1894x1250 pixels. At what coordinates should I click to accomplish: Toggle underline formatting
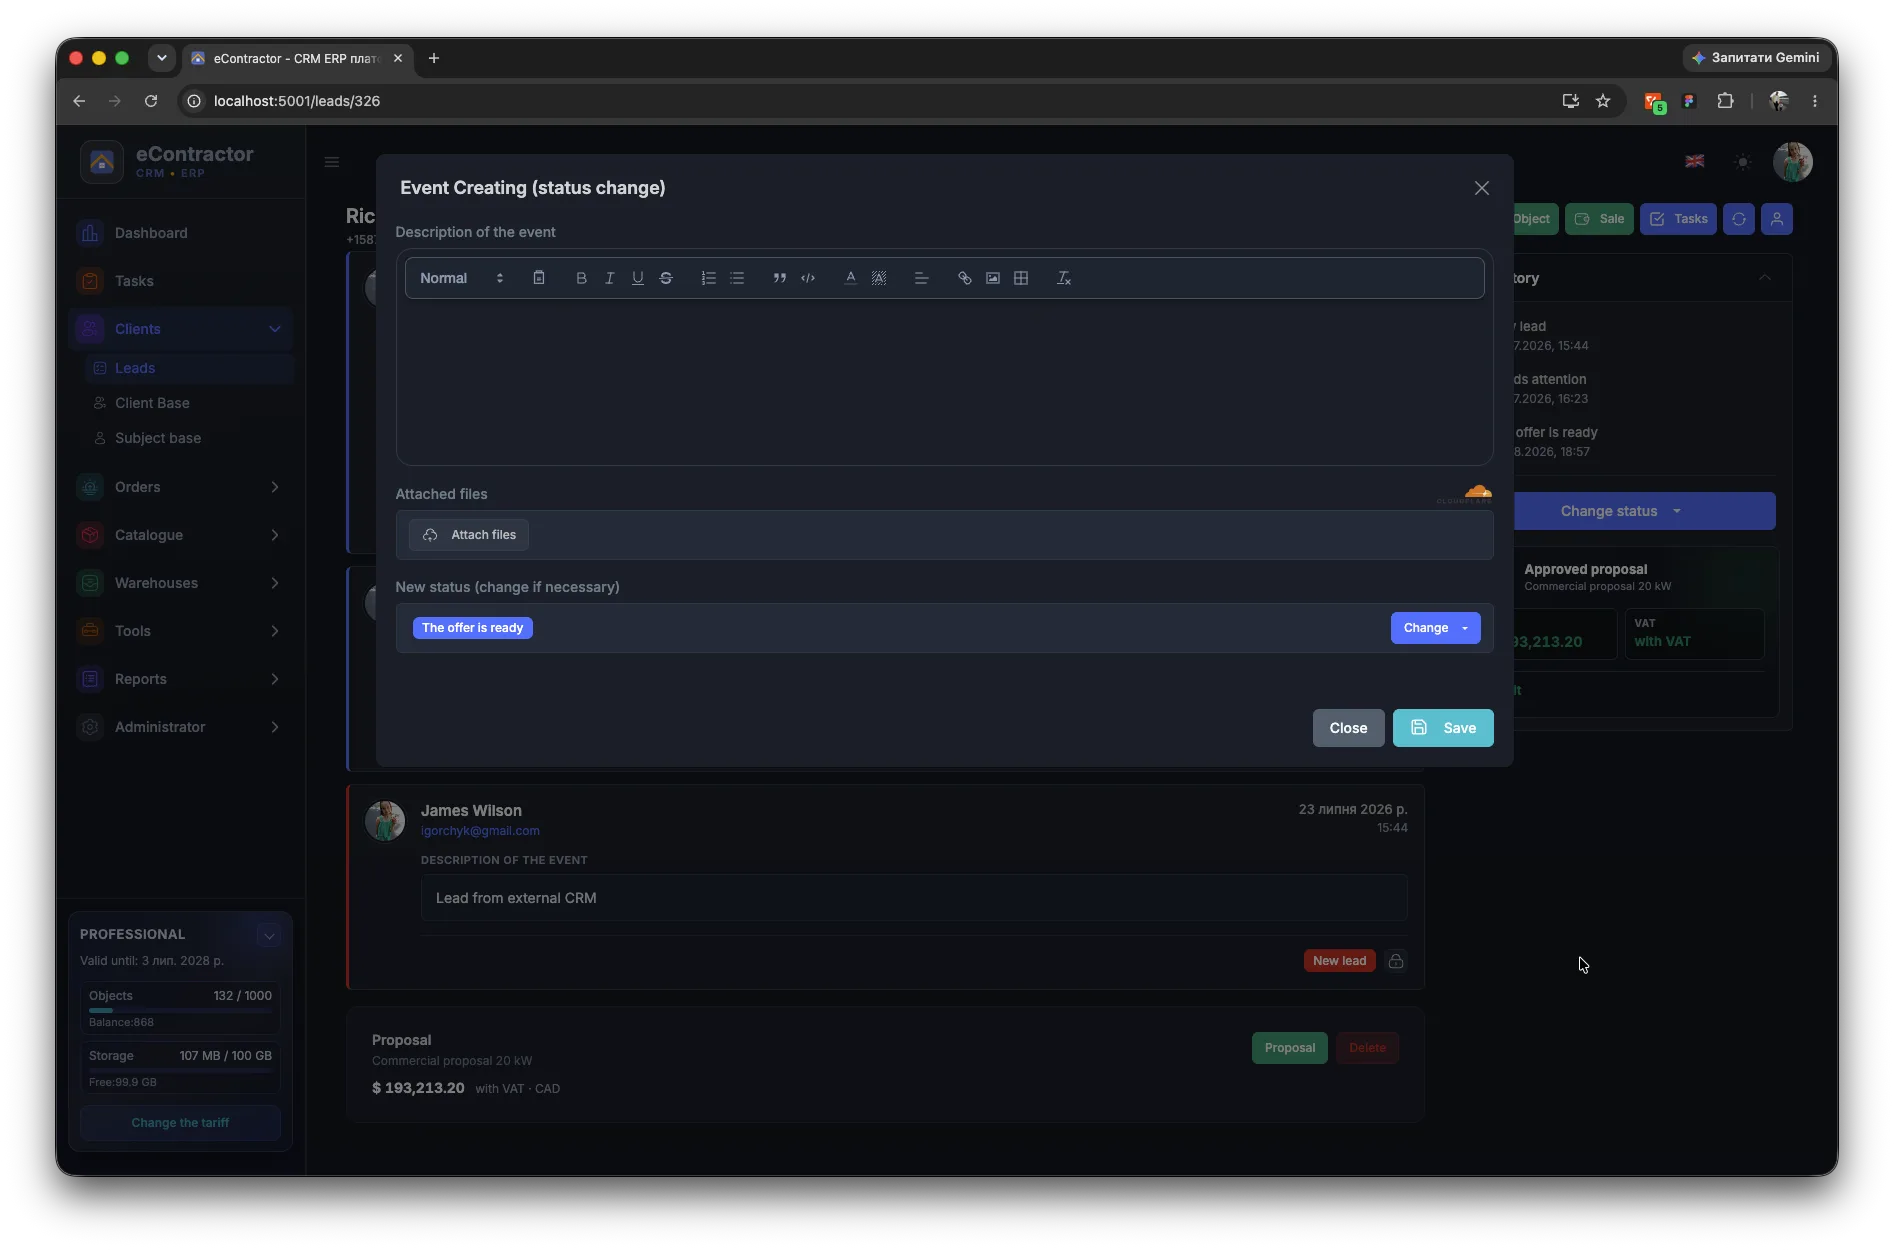pos(637,278)
